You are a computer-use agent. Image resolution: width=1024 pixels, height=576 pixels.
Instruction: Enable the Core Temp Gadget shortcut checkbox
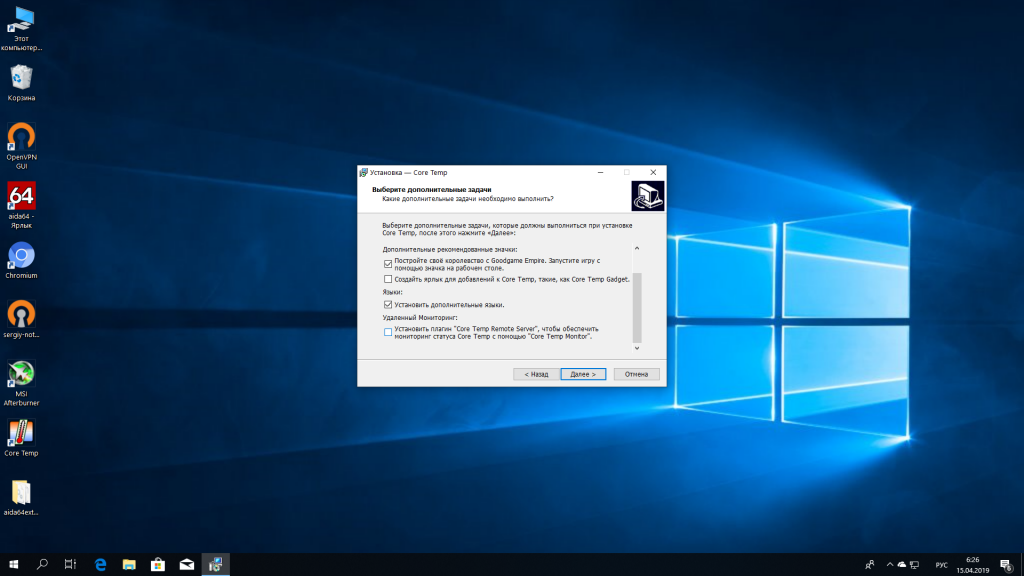tap(388, 279)
